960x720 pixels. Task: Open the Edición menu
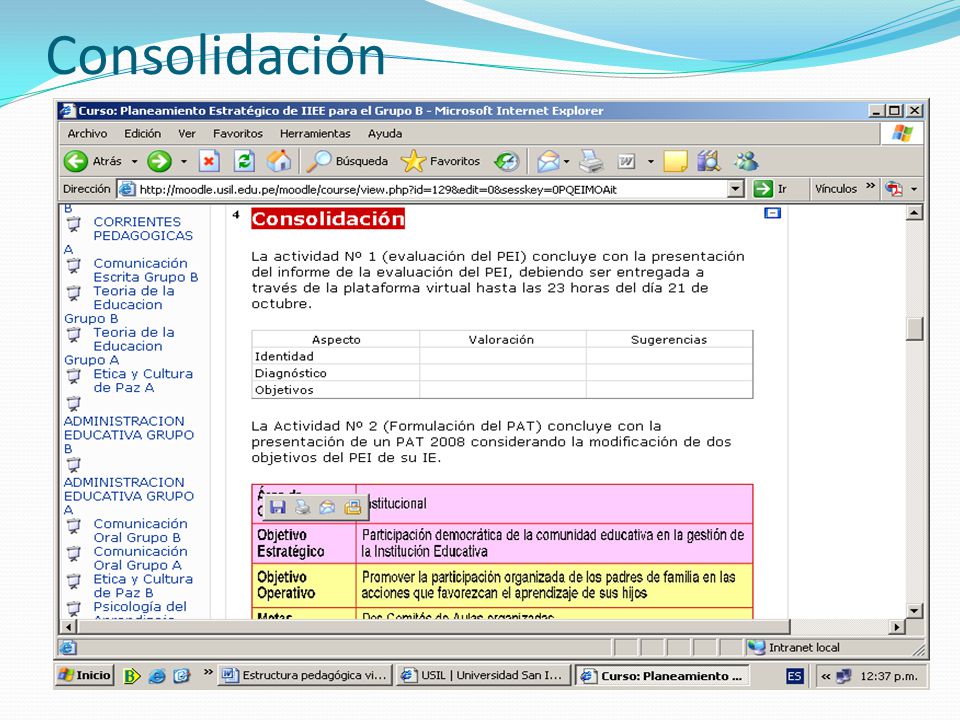point(142,133)
